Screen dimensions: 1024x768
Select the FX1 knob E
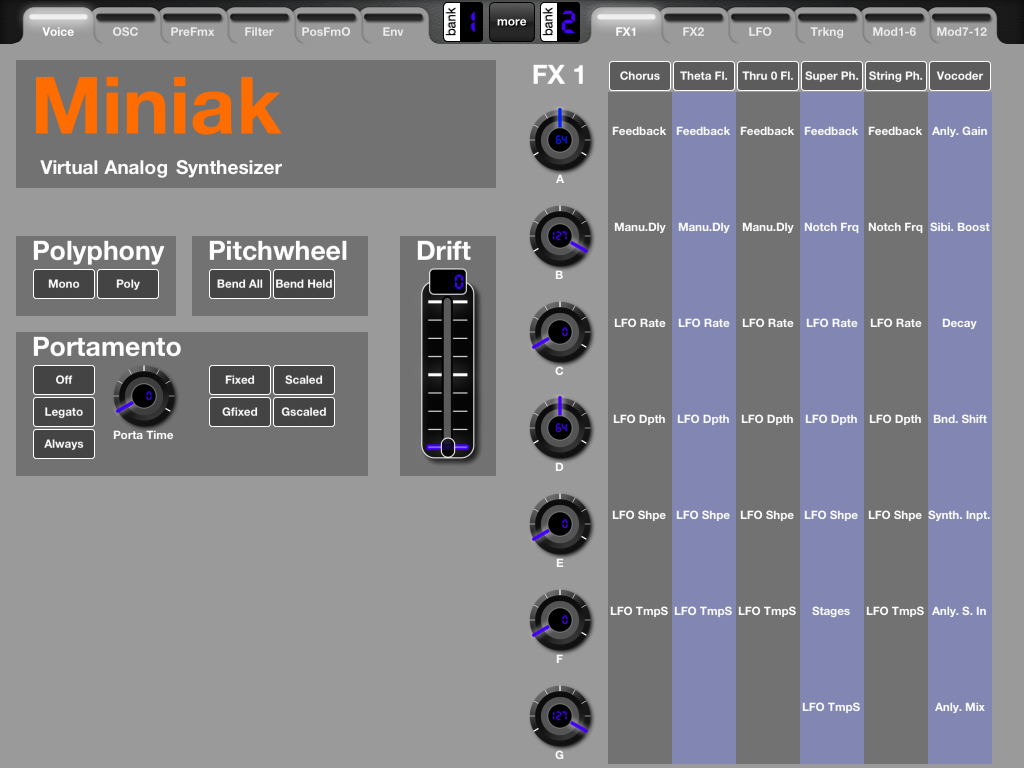pyautogui.click(x=560, y=524)
